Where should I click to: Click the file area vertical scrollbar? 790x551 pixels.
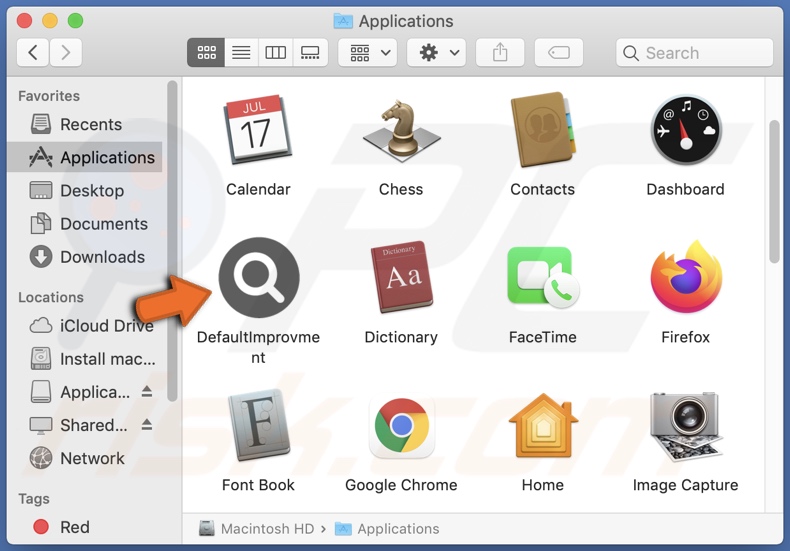pyautogui.click(x=774, y=191)
